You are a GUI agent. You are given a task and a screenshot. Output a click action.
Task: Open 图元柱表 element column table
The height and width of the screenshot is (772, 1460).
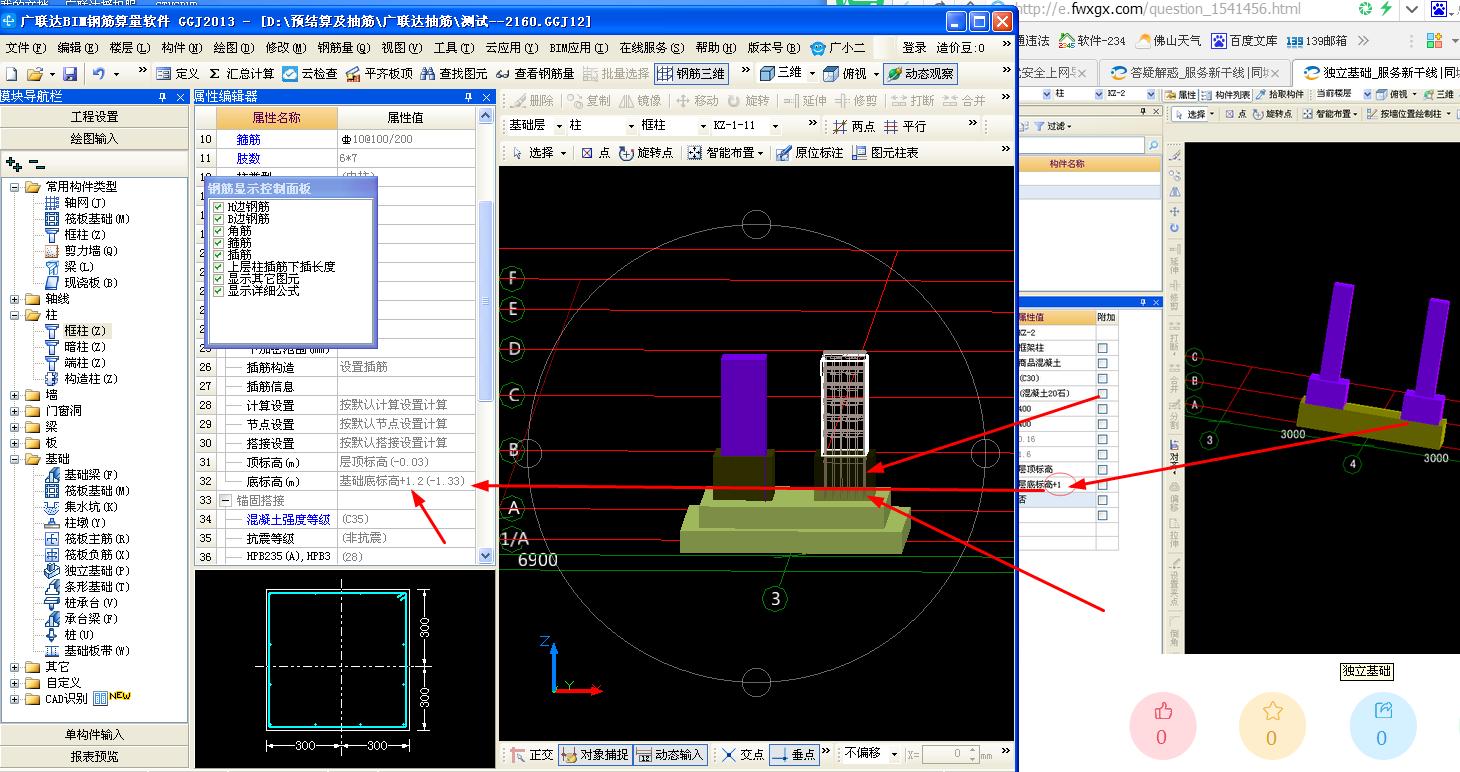tap(885, 153)
